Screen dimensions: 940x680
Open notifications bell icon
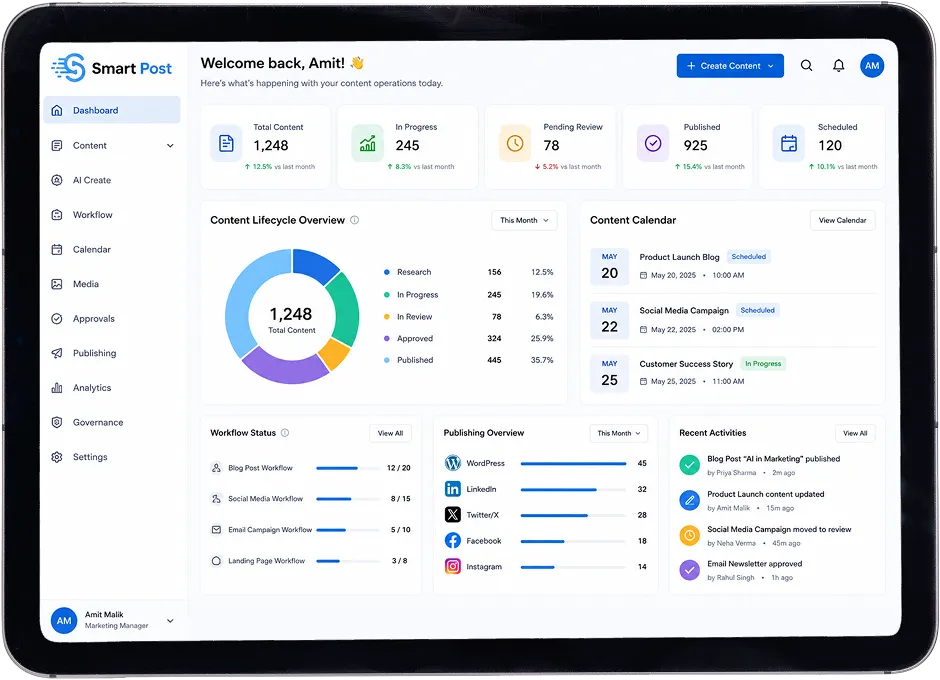tap(839, 66)
